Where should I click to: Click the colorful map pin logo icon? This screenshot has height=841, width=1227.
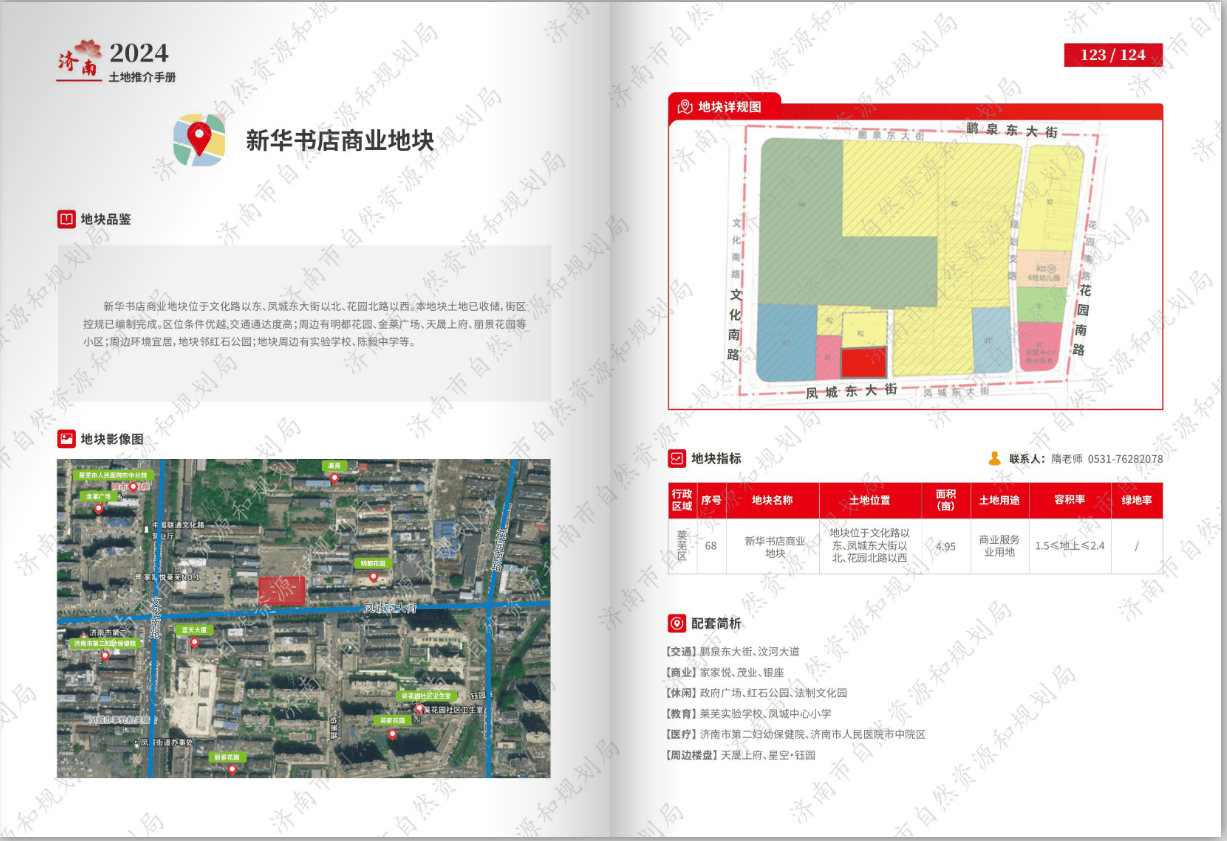(199, 139)
